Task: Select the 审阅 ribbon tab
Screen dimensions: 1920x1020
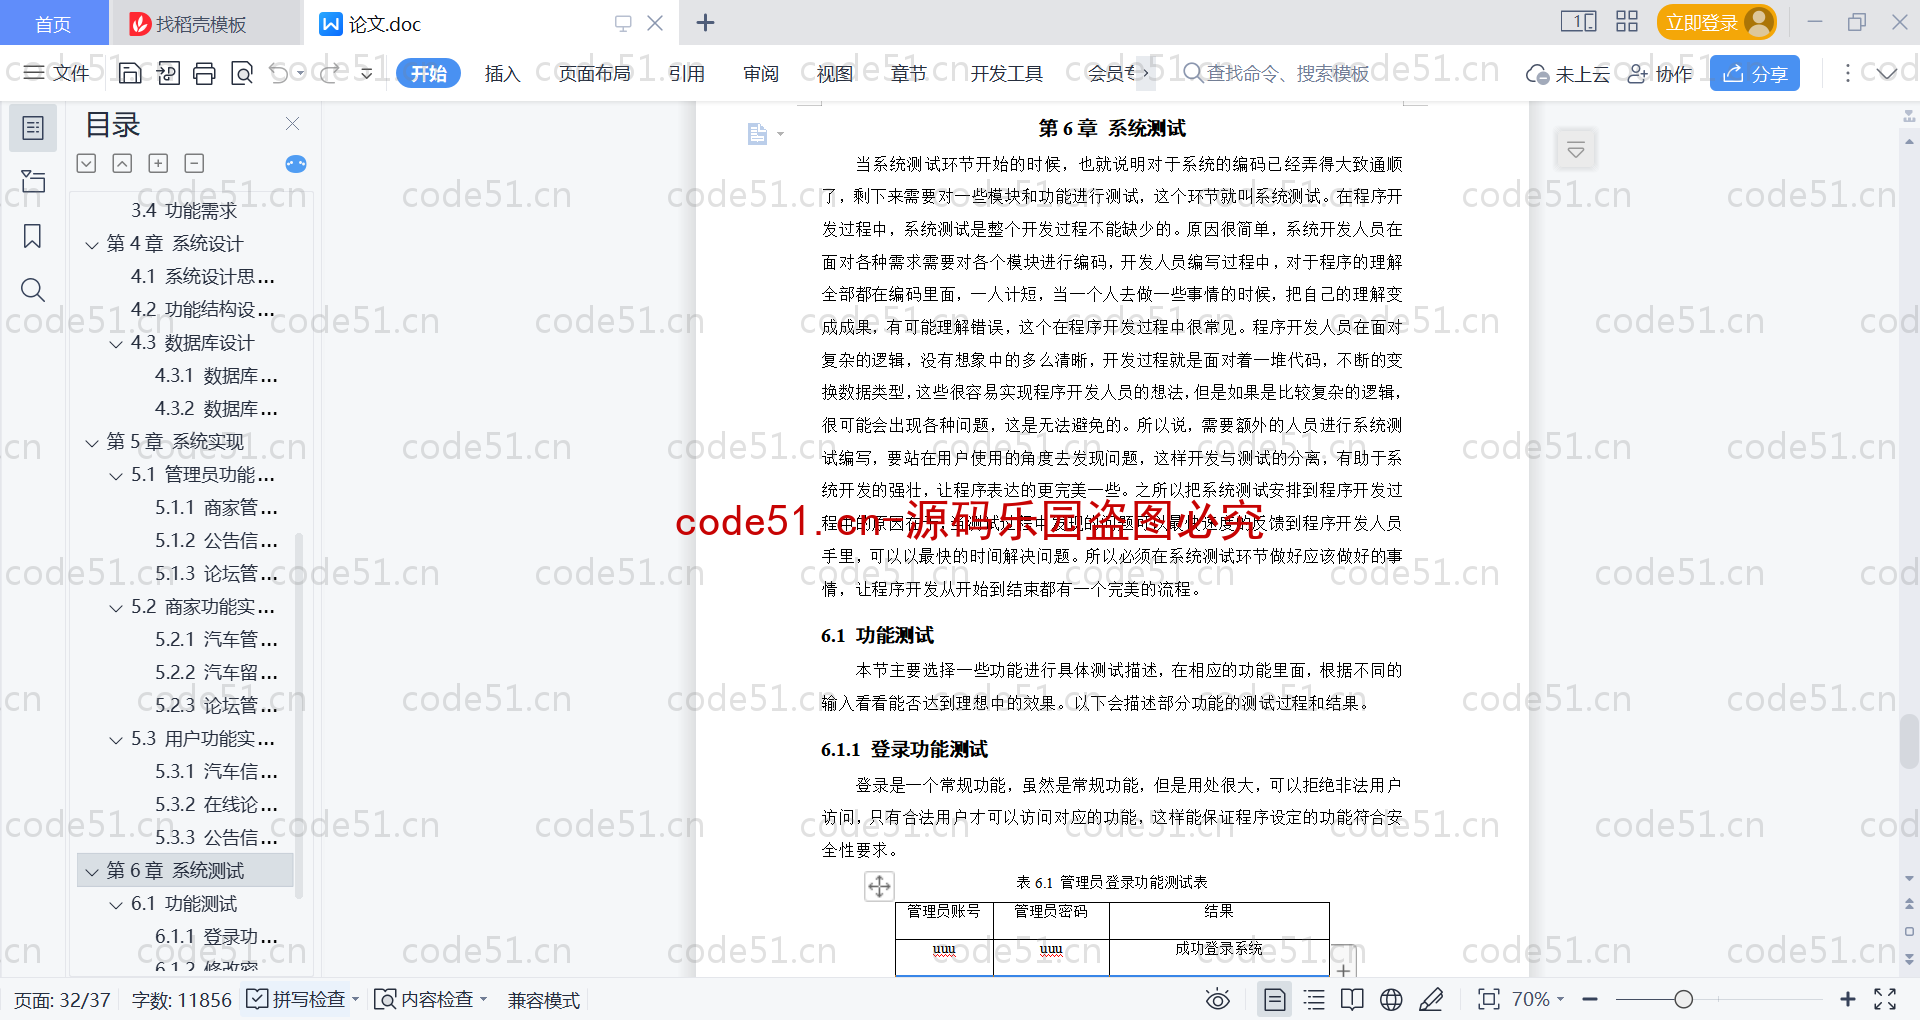Action: coord(760,73)
